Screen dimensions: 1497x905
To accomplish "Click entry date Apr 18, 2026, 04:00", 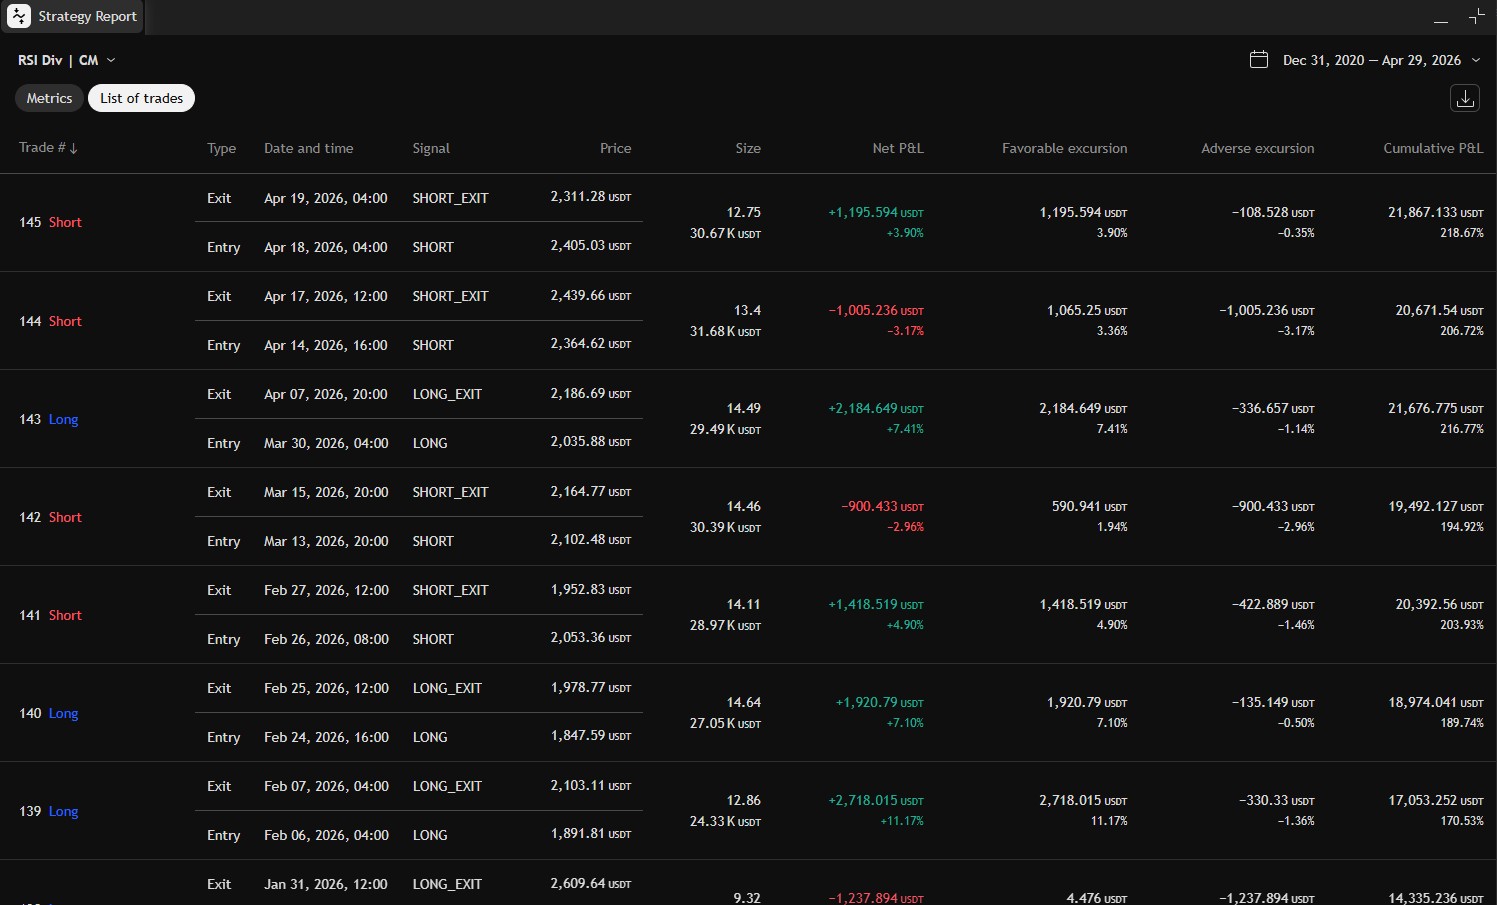I will [x=325, y=247].
